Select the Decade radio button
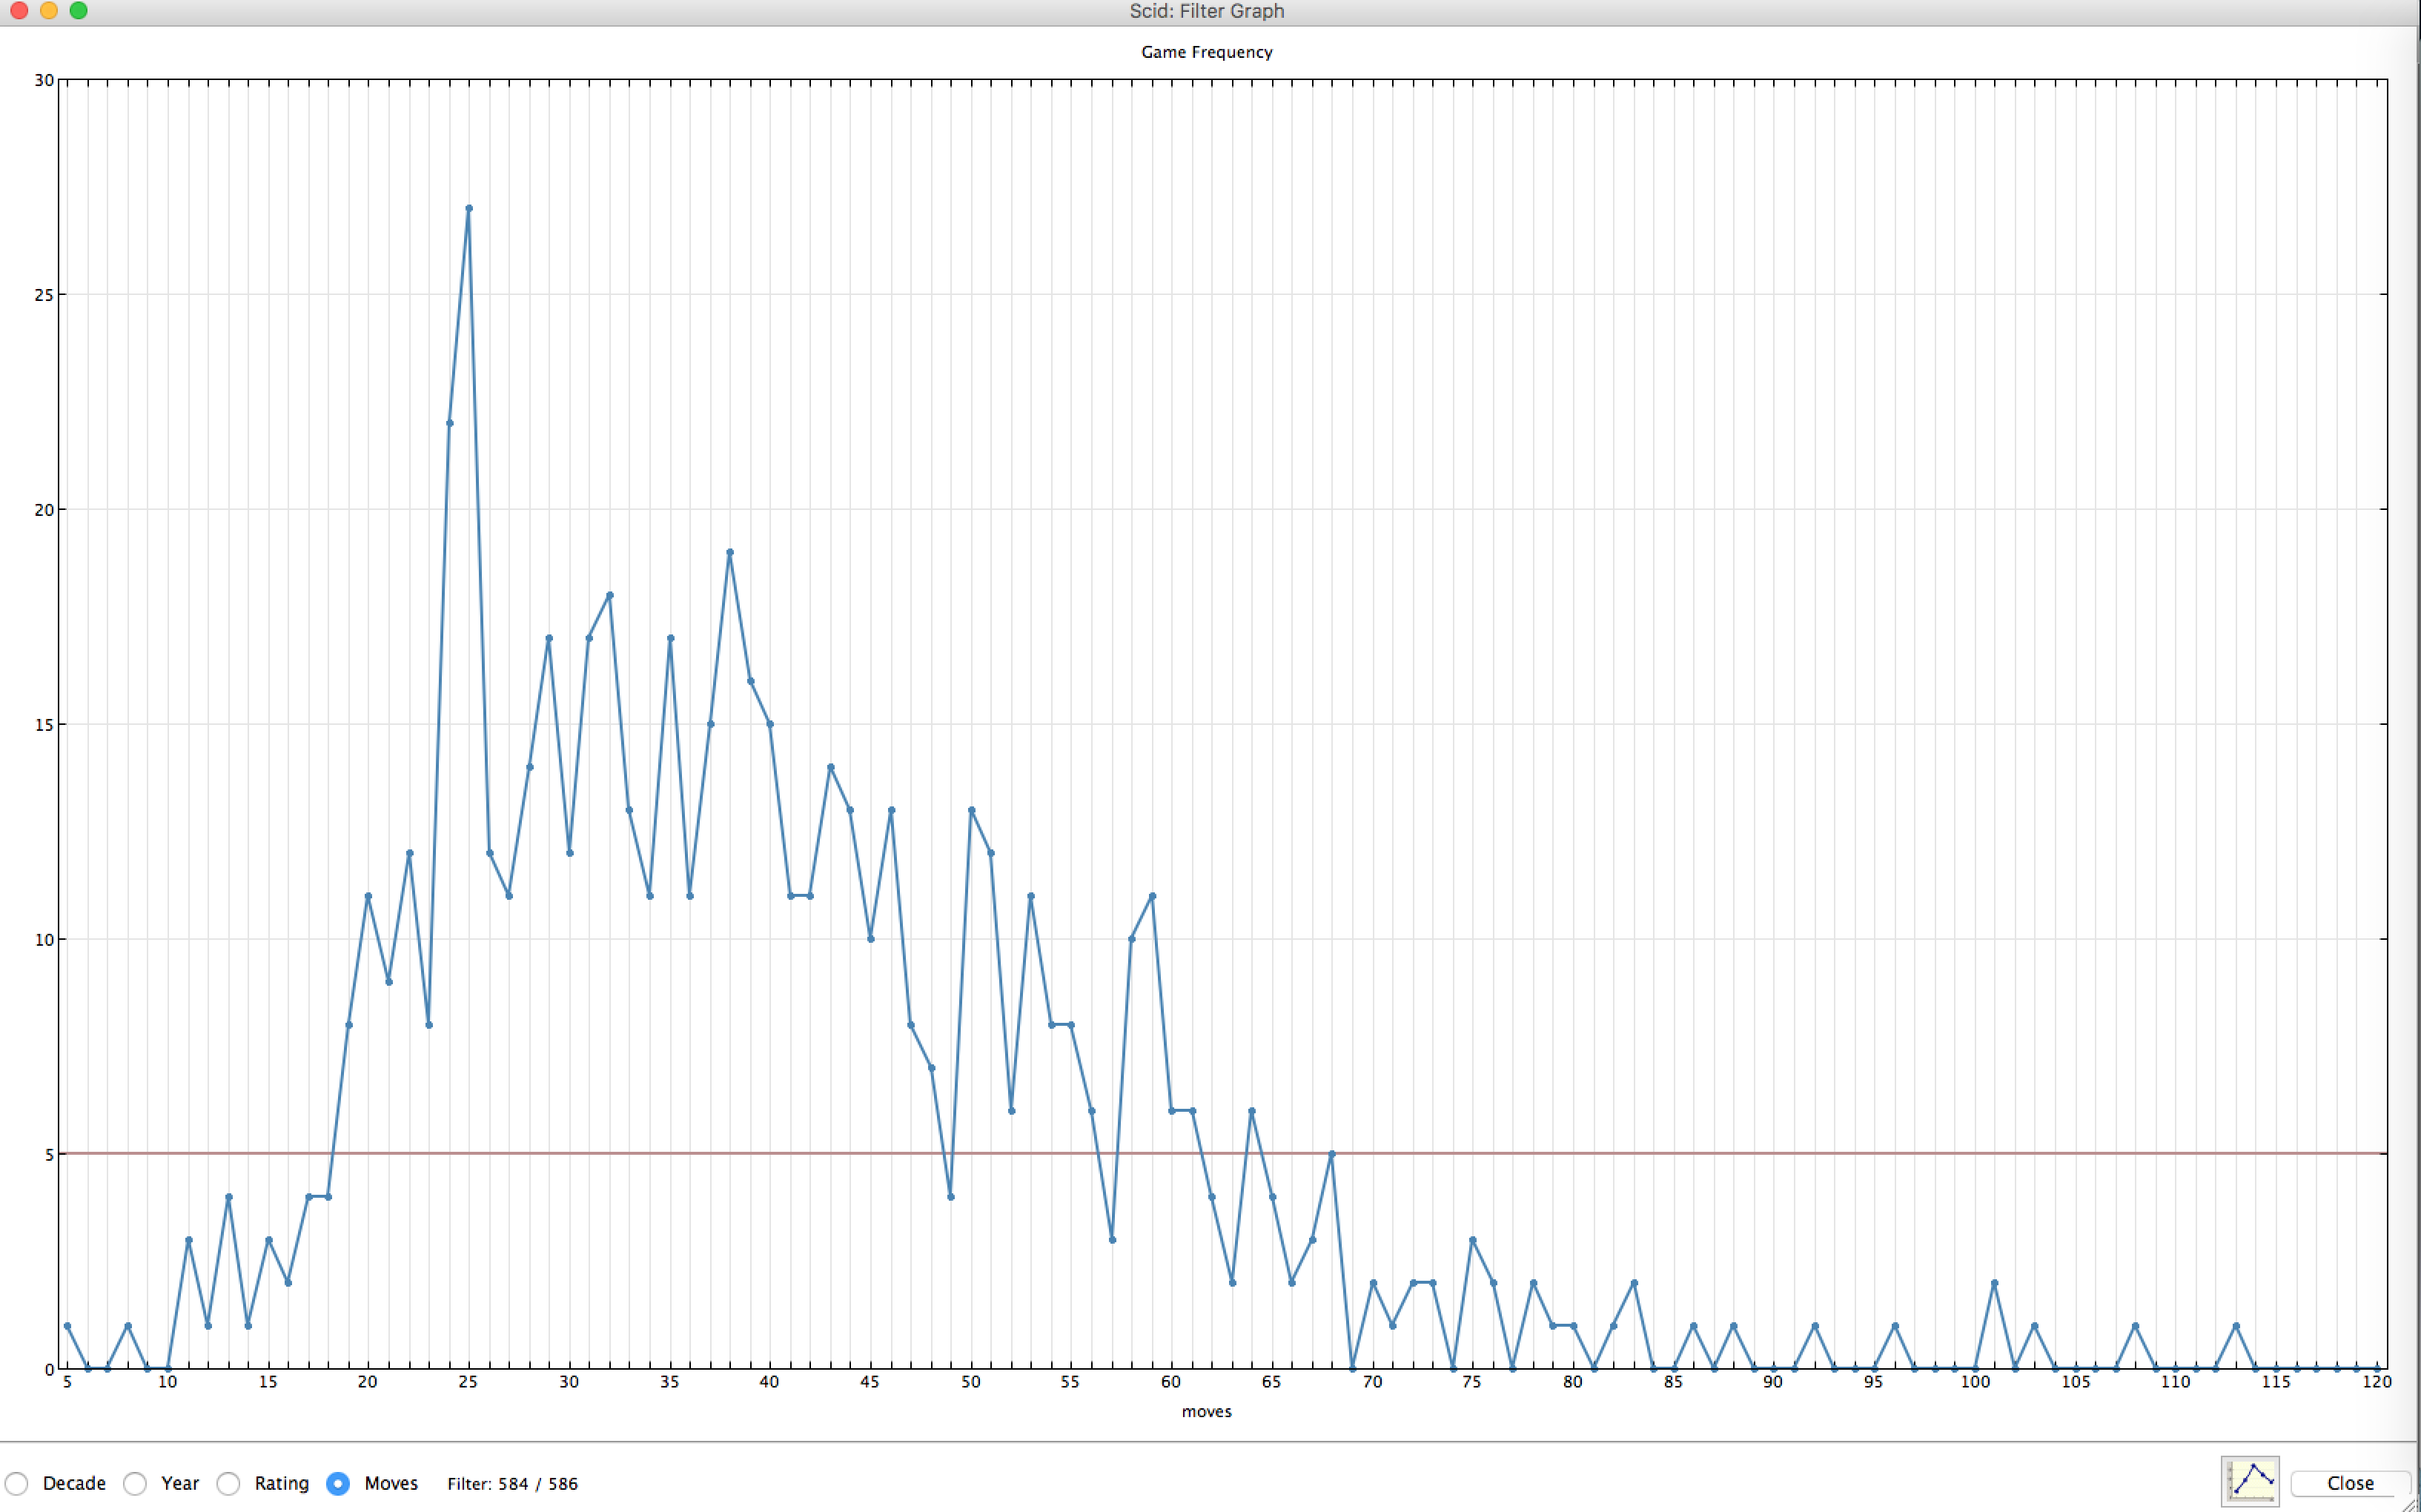 pos(17,1483)
